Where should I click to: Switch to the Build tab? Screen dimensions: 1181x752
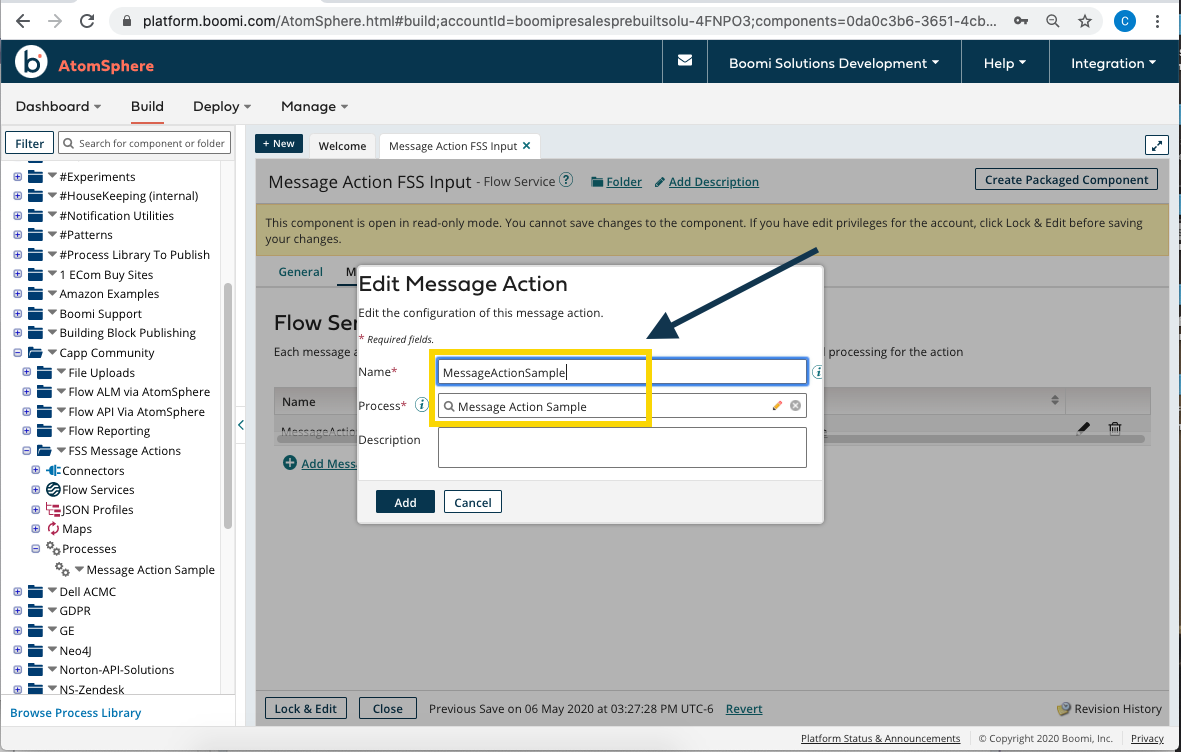coord(147,106)
